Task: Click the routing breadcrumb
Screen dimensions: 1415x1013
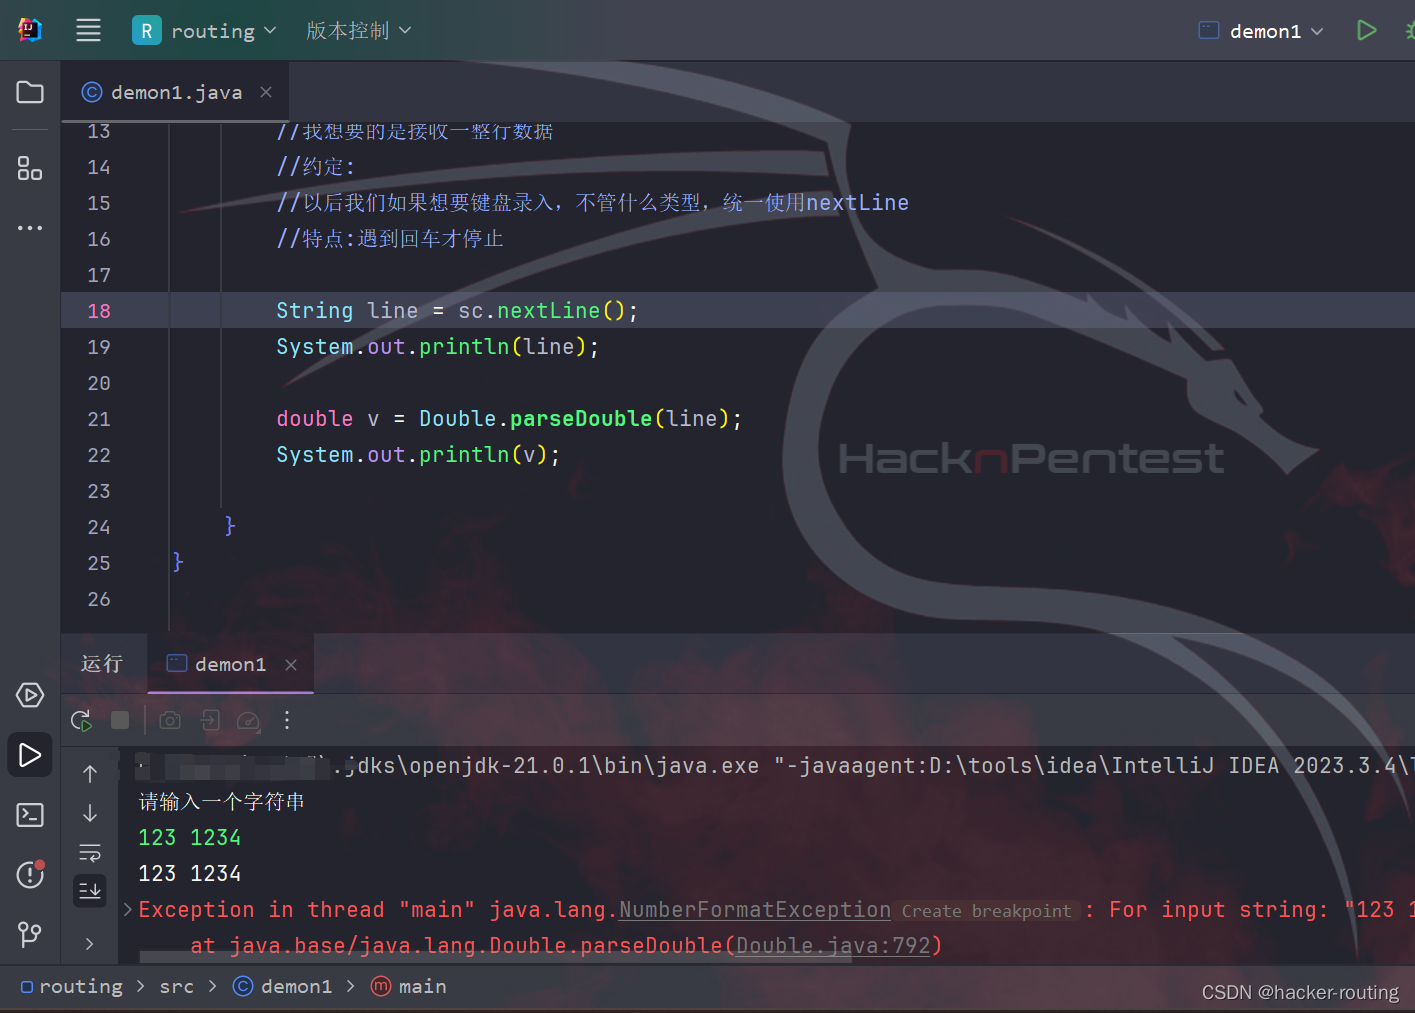Action: click(x=72, y=987)
